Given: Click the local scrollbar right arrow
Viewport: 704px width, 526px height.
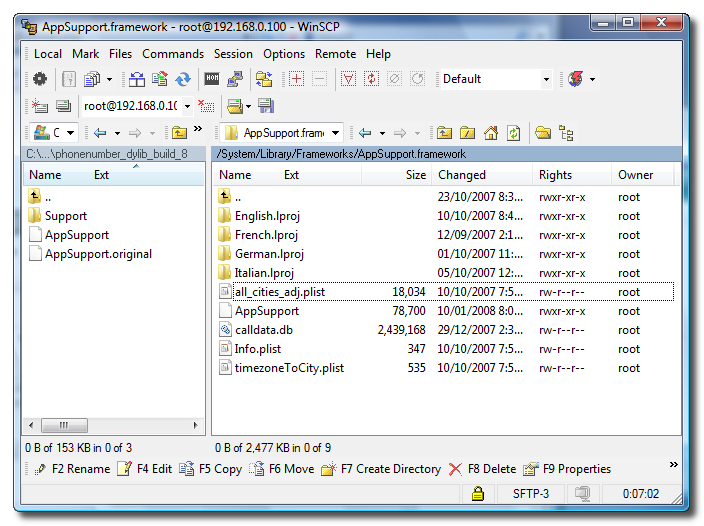Looking at the screenshot, I should pos(195,425).
